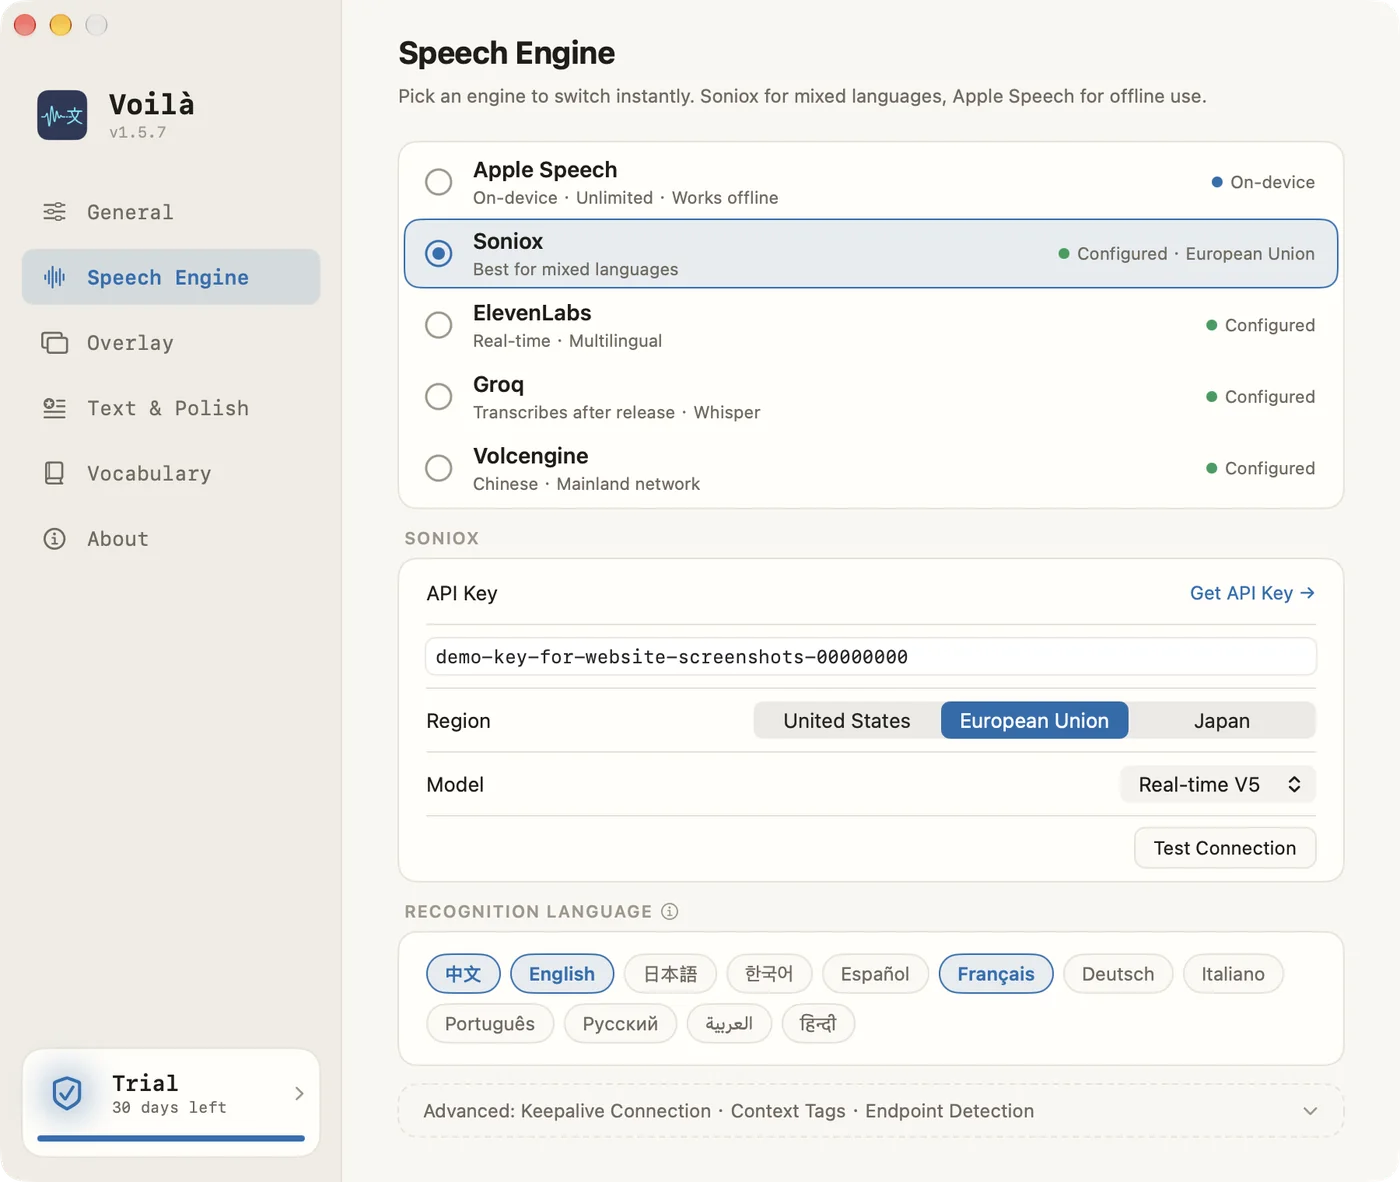Toggle the 中文 language chip
Viewport: 1400px width, 1182px height.
point(463,974)
